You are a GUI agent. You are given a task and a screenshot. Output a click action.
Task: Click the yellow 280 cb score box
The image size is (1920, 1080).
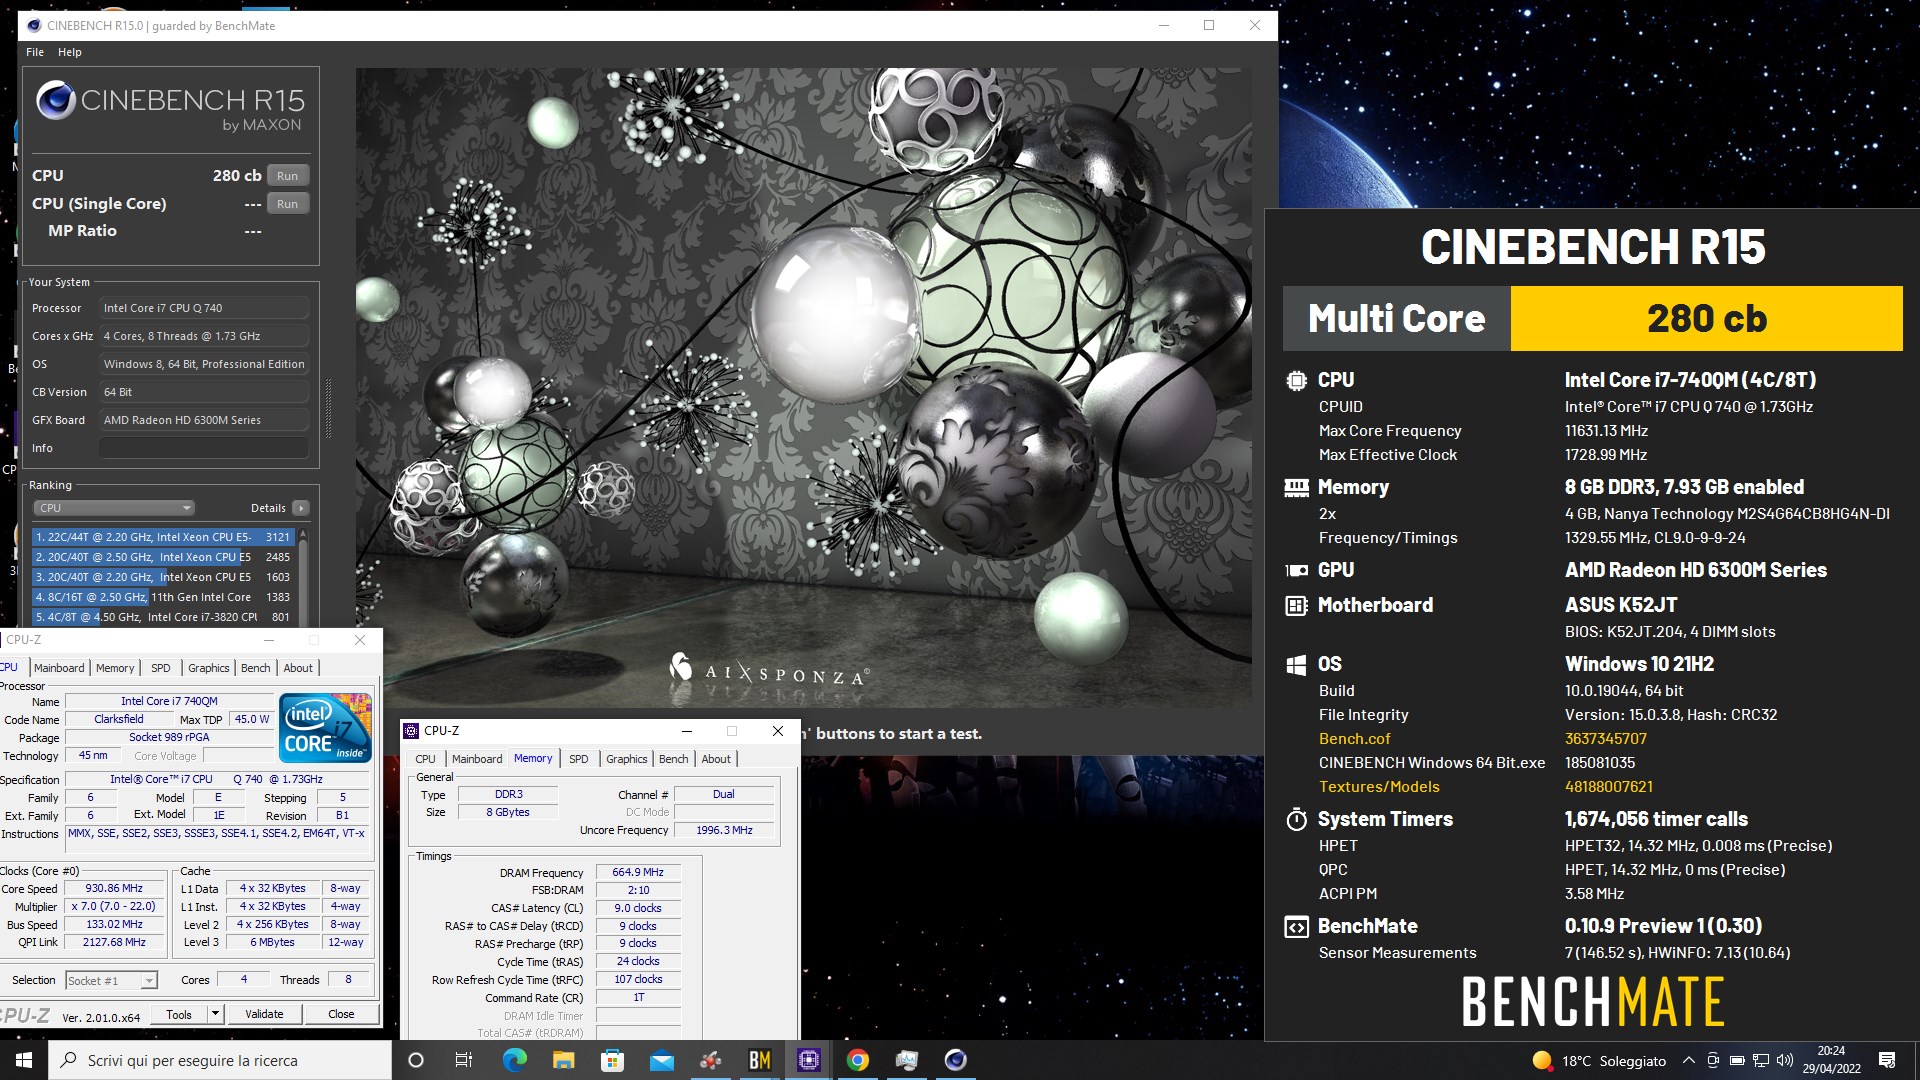point(1706,318)
